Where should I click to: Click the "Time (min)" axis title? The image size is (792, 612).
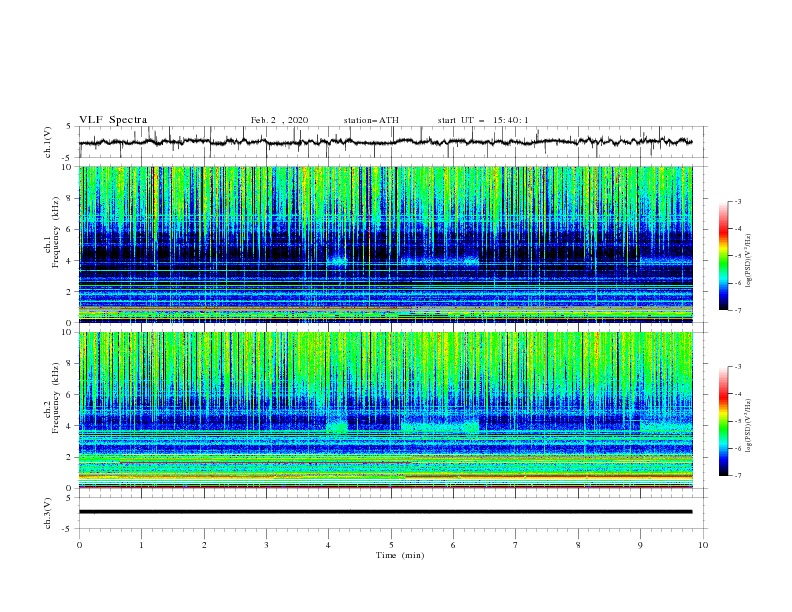pyautogui.click(x=400, y=555)
